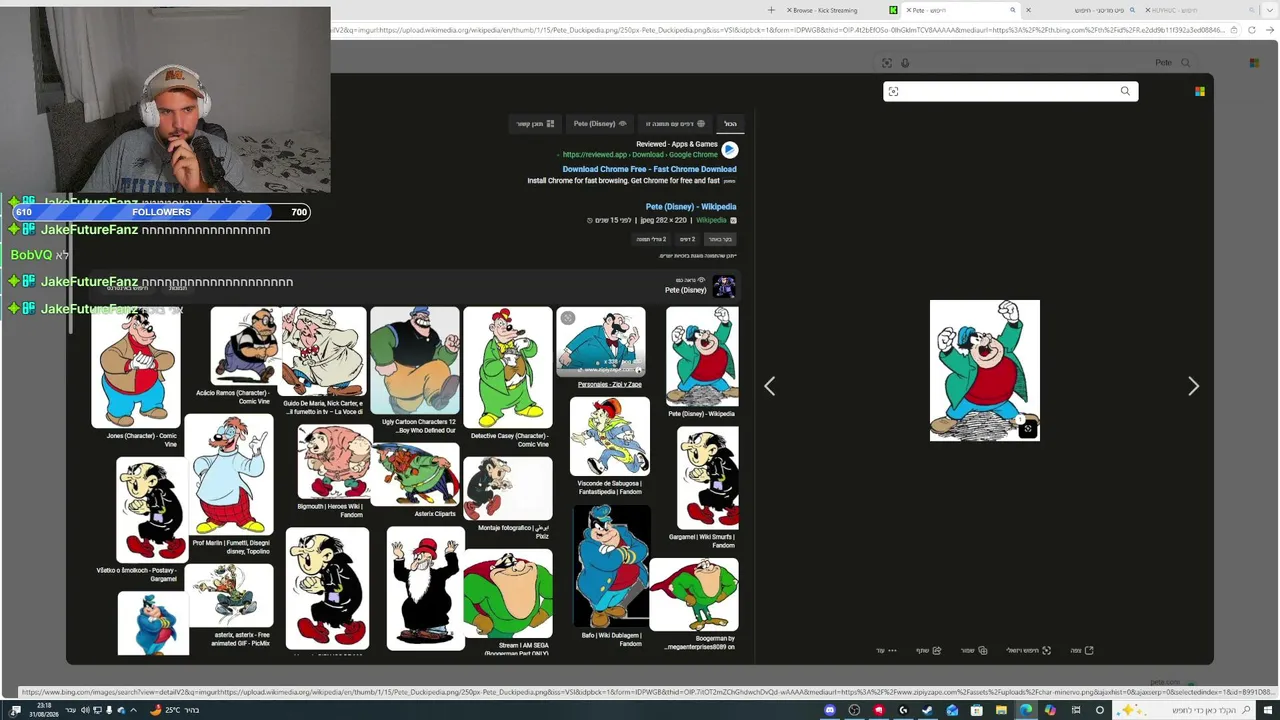The width and height of the screenshot is (1280, 720).
Task: Click the green 'Wikipedia' source link
Action: [711, 220]
